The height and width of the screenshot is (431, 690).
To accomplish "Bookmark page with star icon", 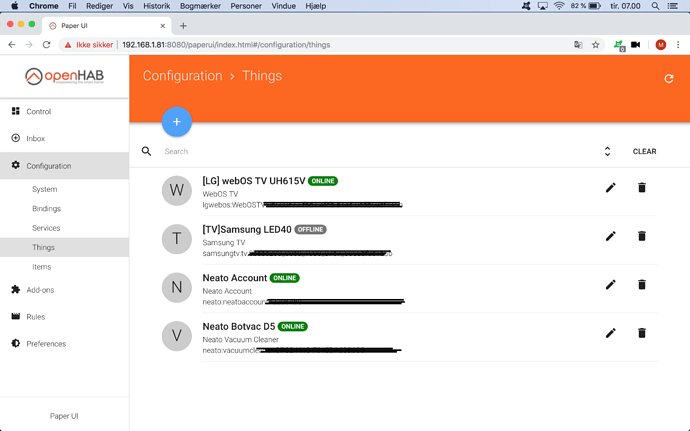I will point(595,44).
